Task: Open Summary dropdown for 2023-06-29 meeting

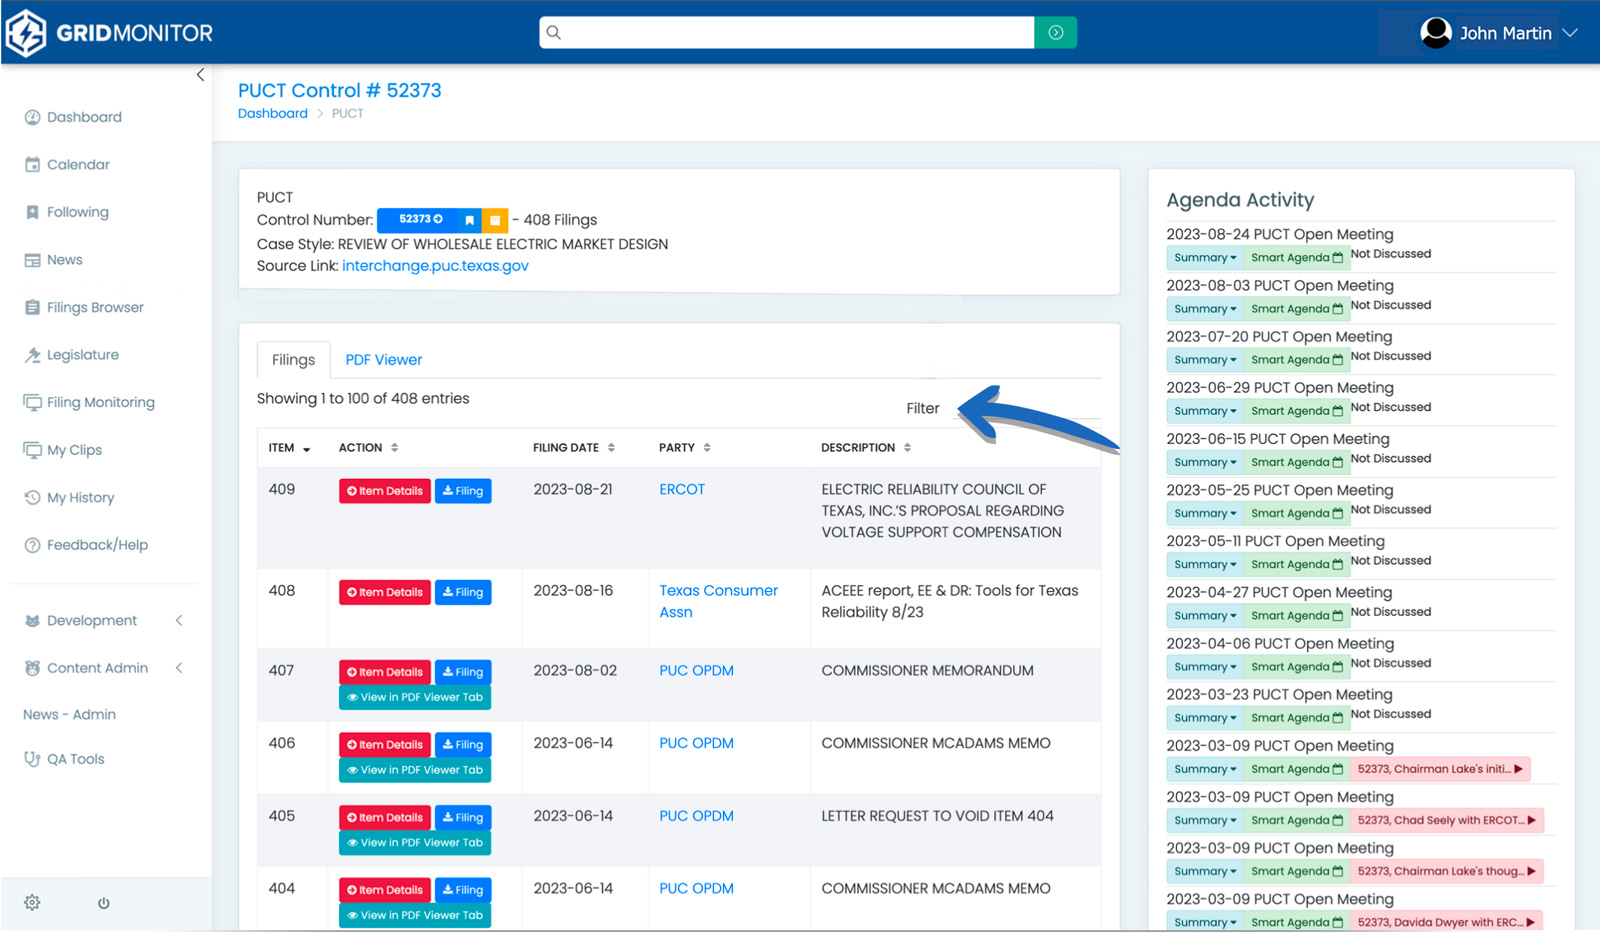Action: (1205, 411)
